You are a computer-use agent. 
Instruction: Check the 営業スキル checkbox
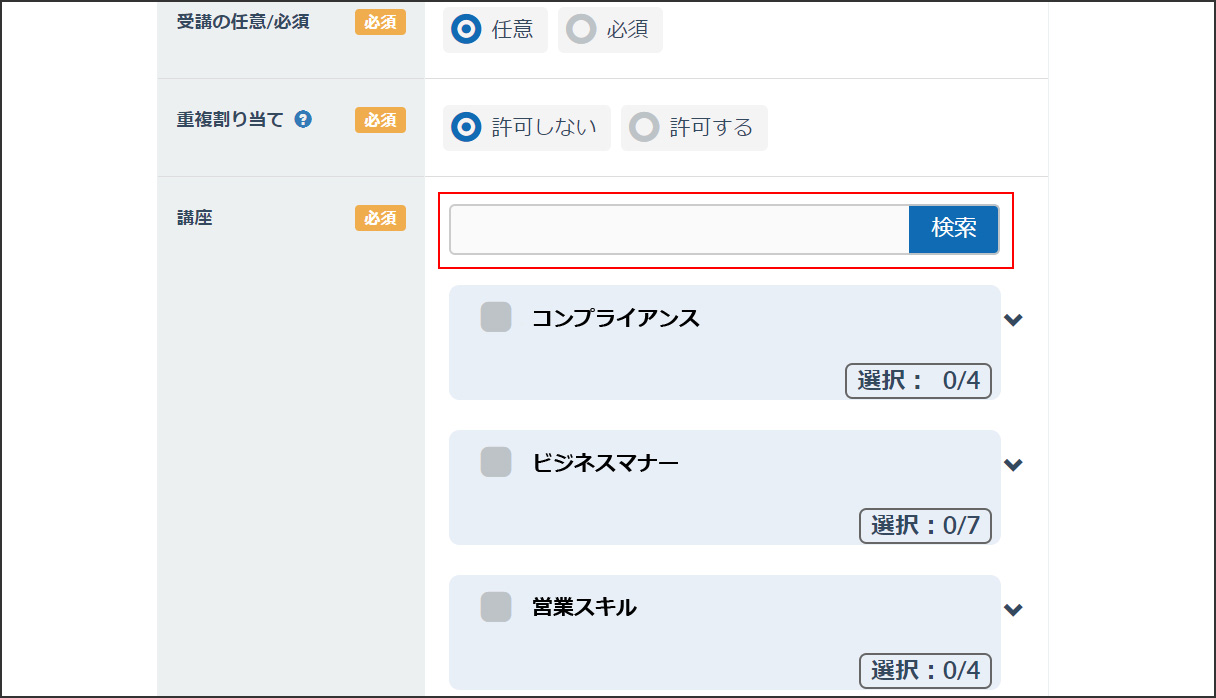pyautogui.click(x=496, y=607)
